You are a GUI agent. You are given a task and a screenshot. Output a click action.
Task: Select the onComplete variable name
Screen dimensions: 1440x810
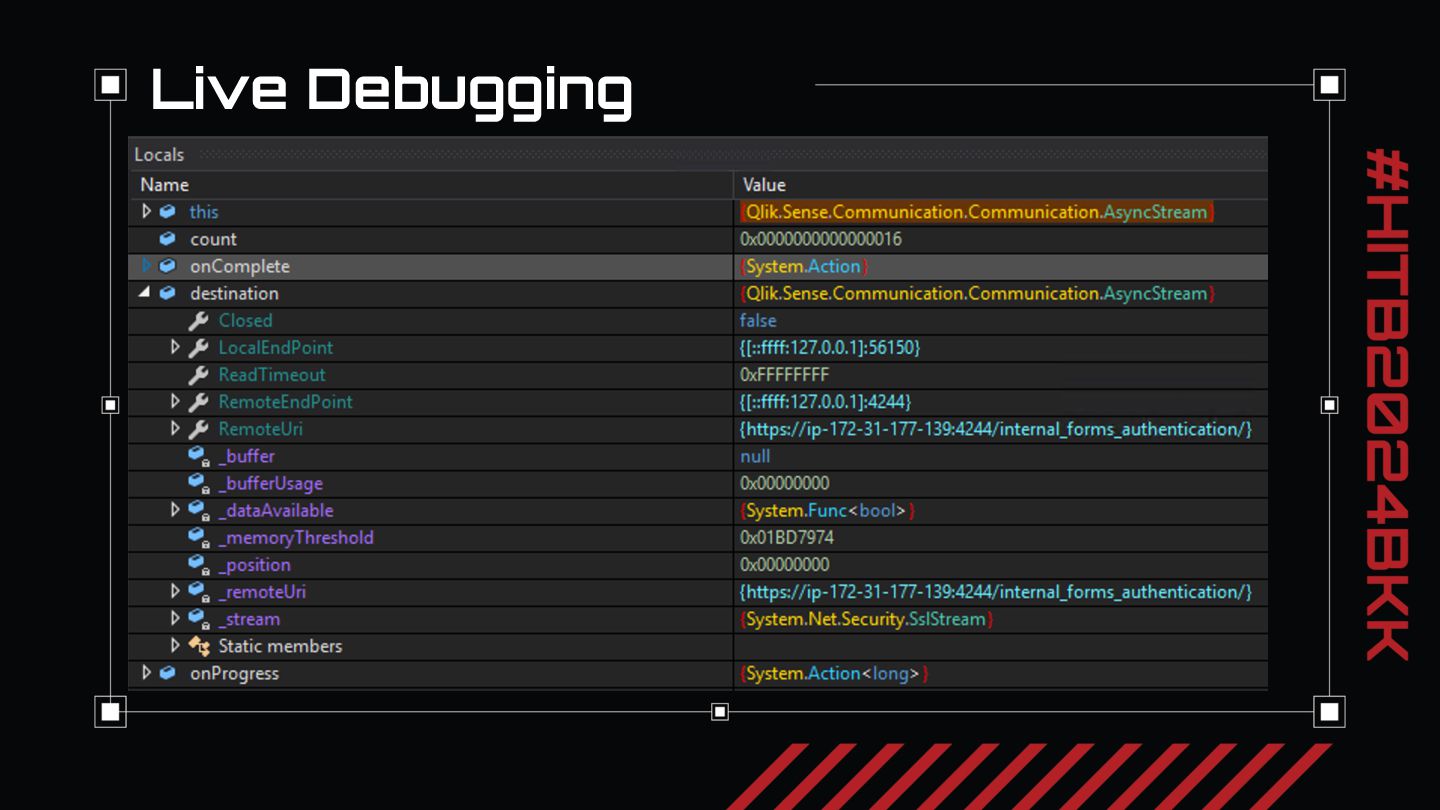point(240,266)
